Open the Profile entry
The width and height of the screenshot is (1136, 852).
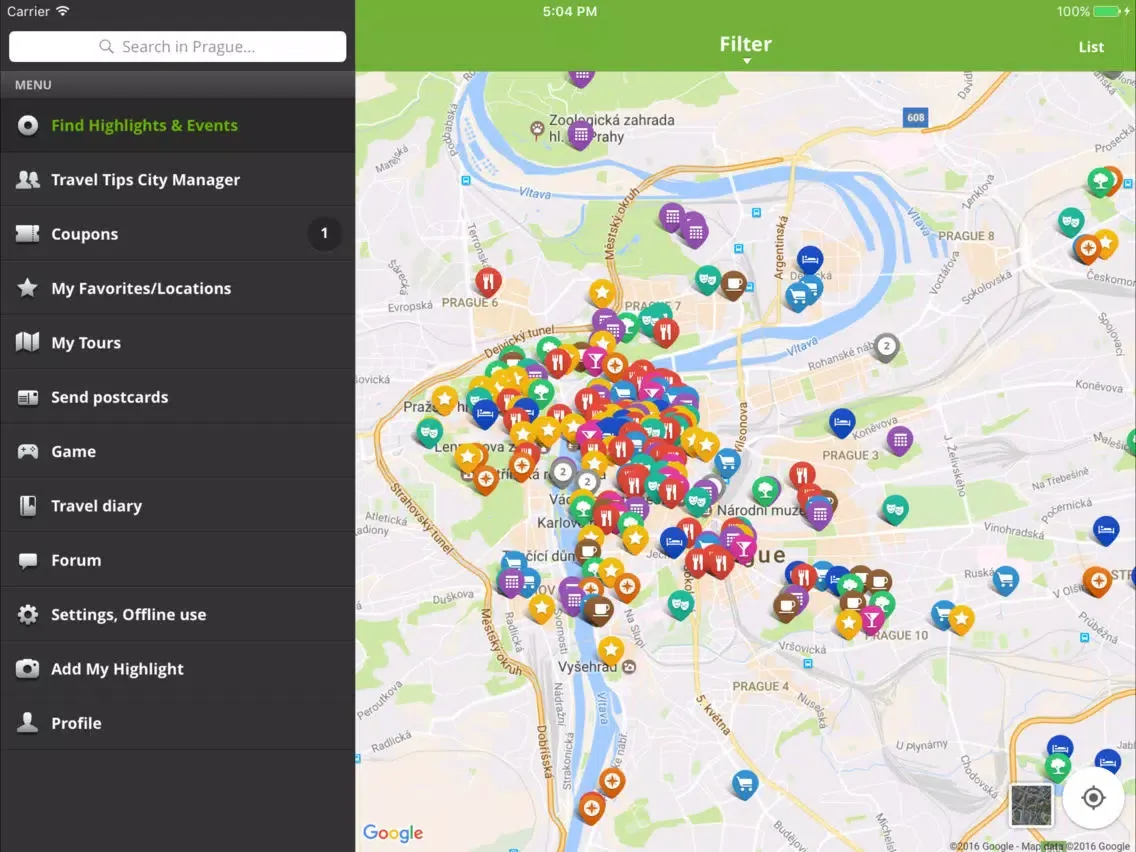point(178,723)
